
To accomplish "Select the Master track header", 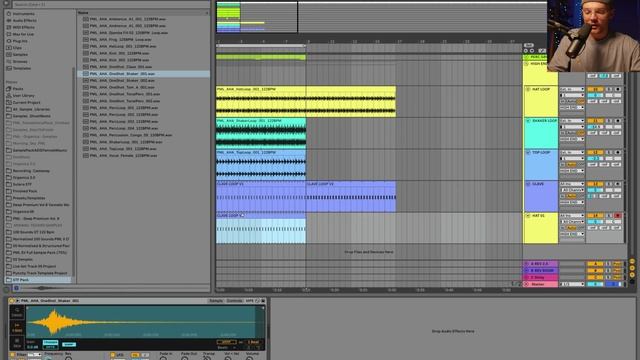I will coord(540,284).
